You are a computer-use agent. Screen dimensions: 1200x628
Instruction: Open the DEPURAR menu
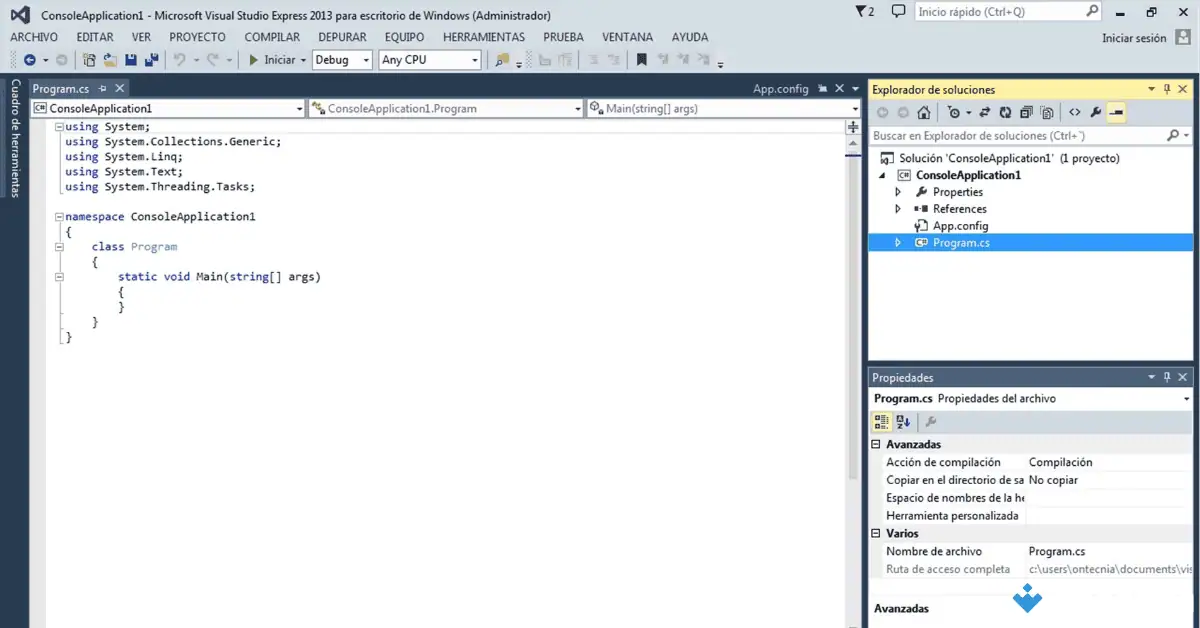342,36
